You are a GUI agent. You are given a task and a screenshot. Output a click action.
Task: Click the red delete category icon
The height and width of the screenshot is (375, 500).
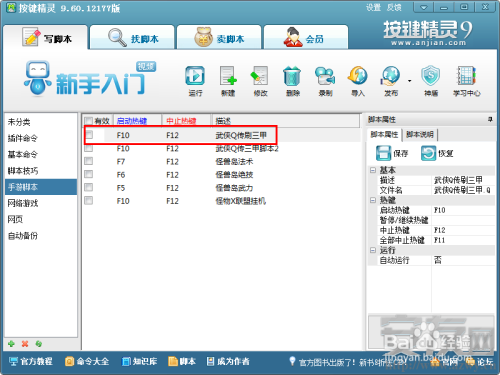pos(25,344)
